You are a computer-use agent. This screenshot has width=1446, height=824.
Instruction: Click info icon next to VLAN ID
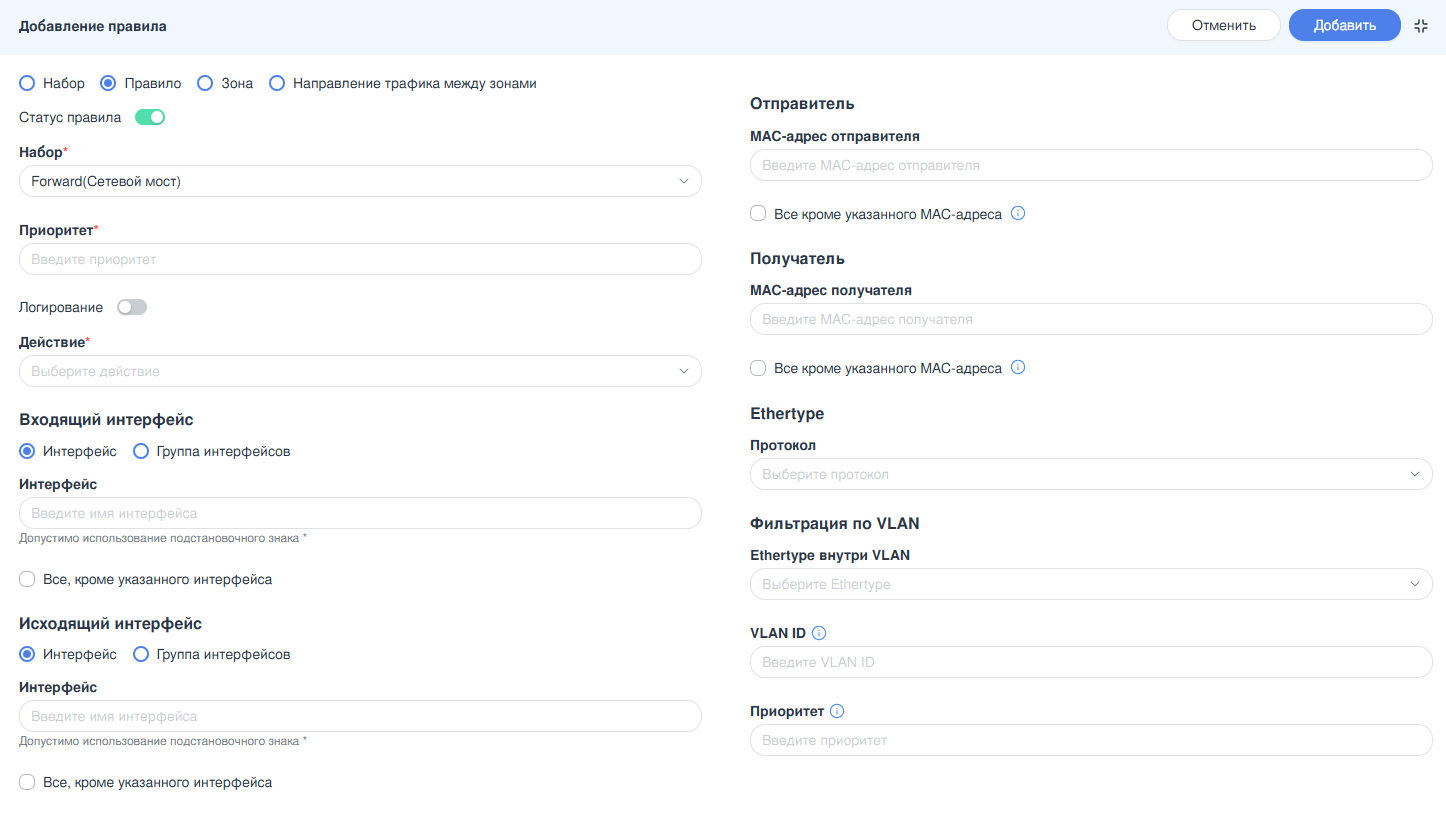click(x=819, y=633)
